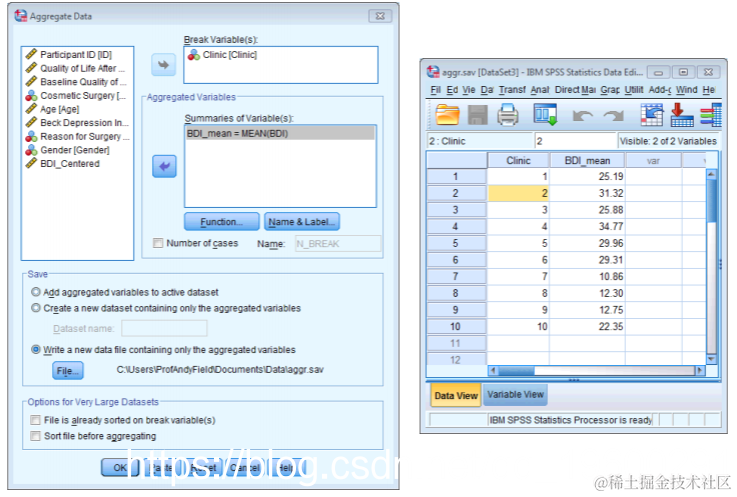The image size is (737, 497).
Task: Remove variable from Summaries with arrow button
Action: (x=164, y=166)
